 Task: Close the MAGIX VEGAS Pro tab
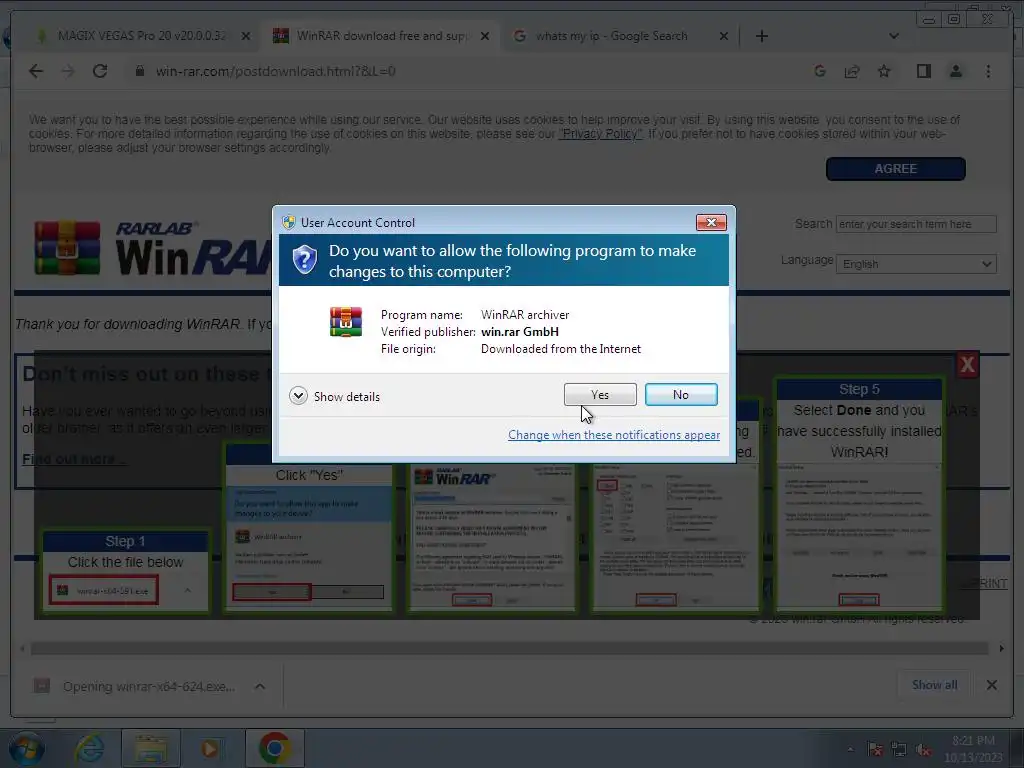pyautogui.click(x=246, y=37)
